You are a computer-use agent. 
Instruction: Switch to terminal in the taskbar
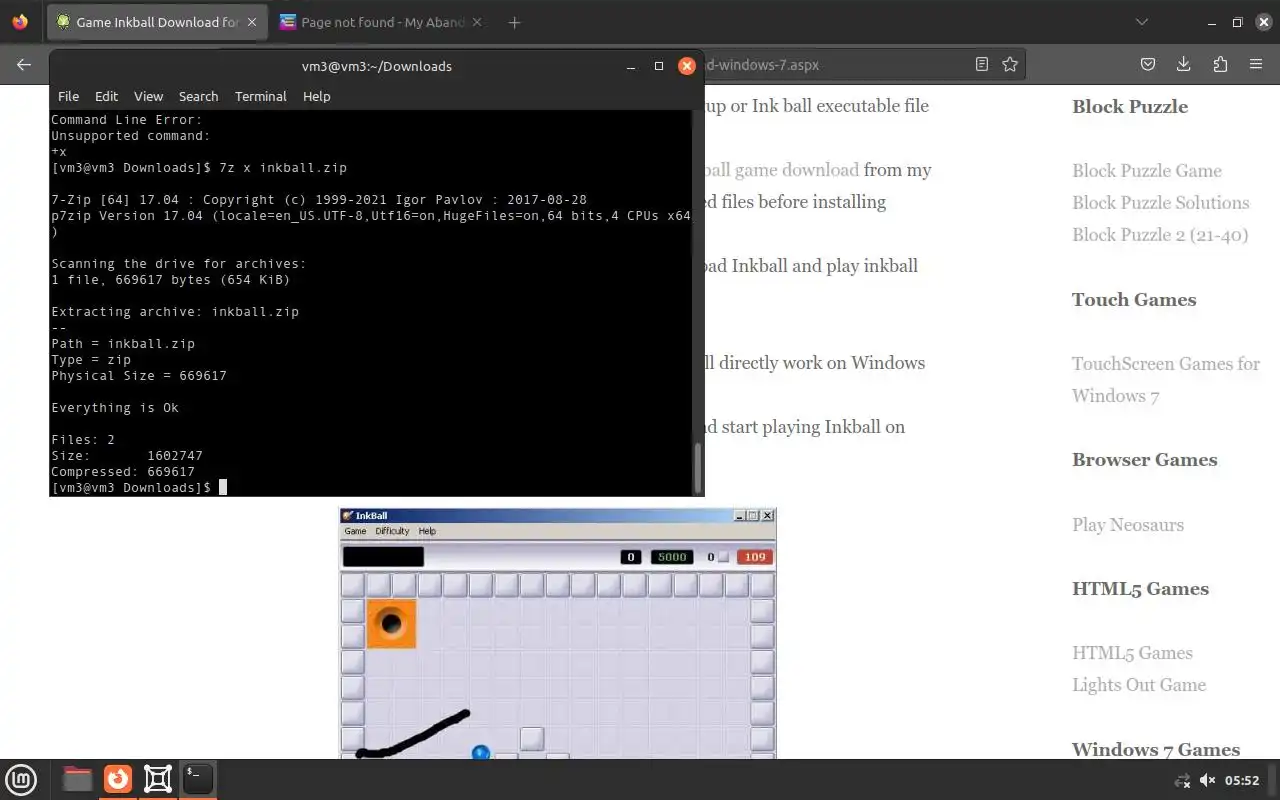coord(198,779)
